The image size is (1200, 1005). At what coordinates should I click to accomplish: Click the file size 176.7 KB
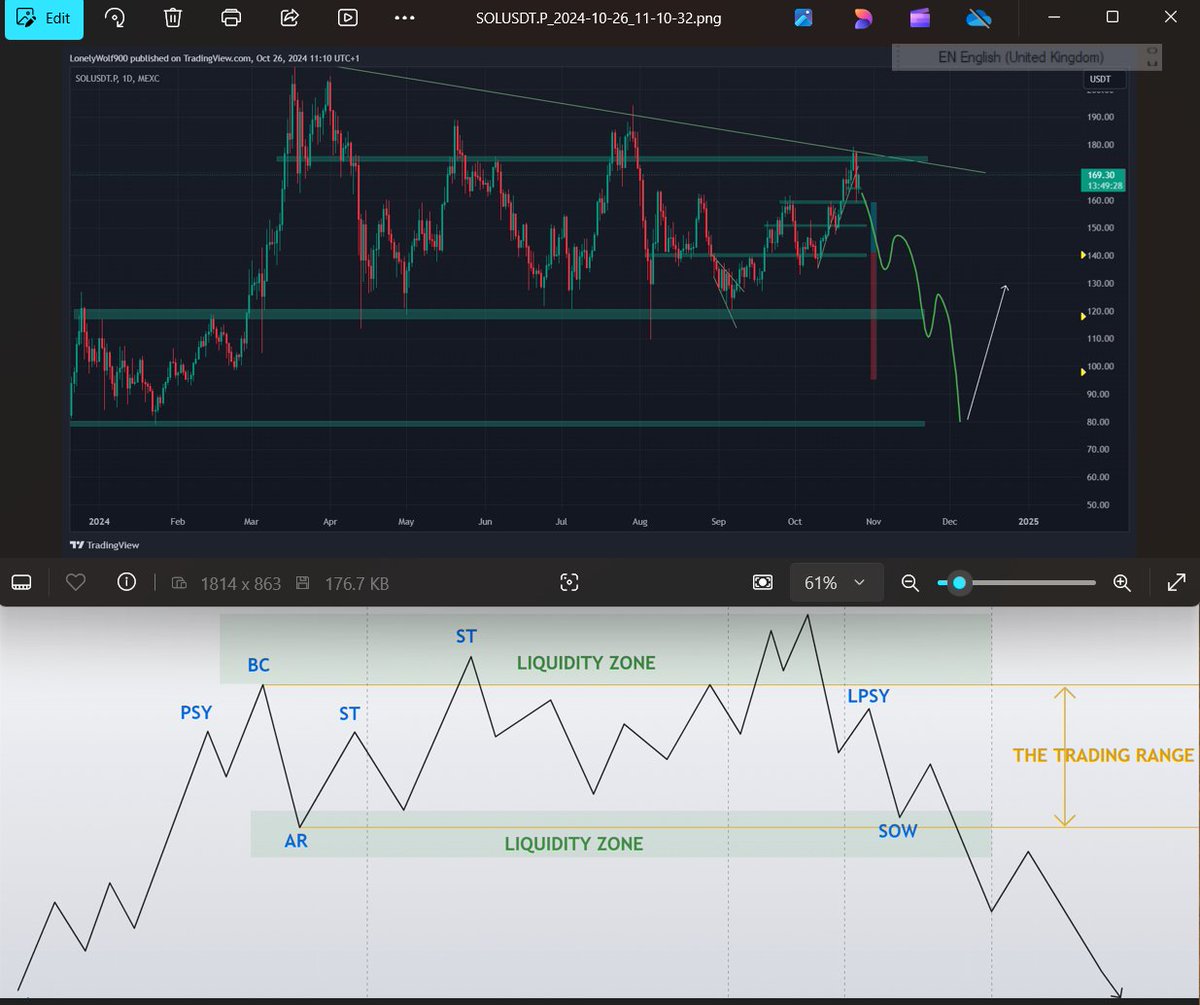tap(357, 583)
